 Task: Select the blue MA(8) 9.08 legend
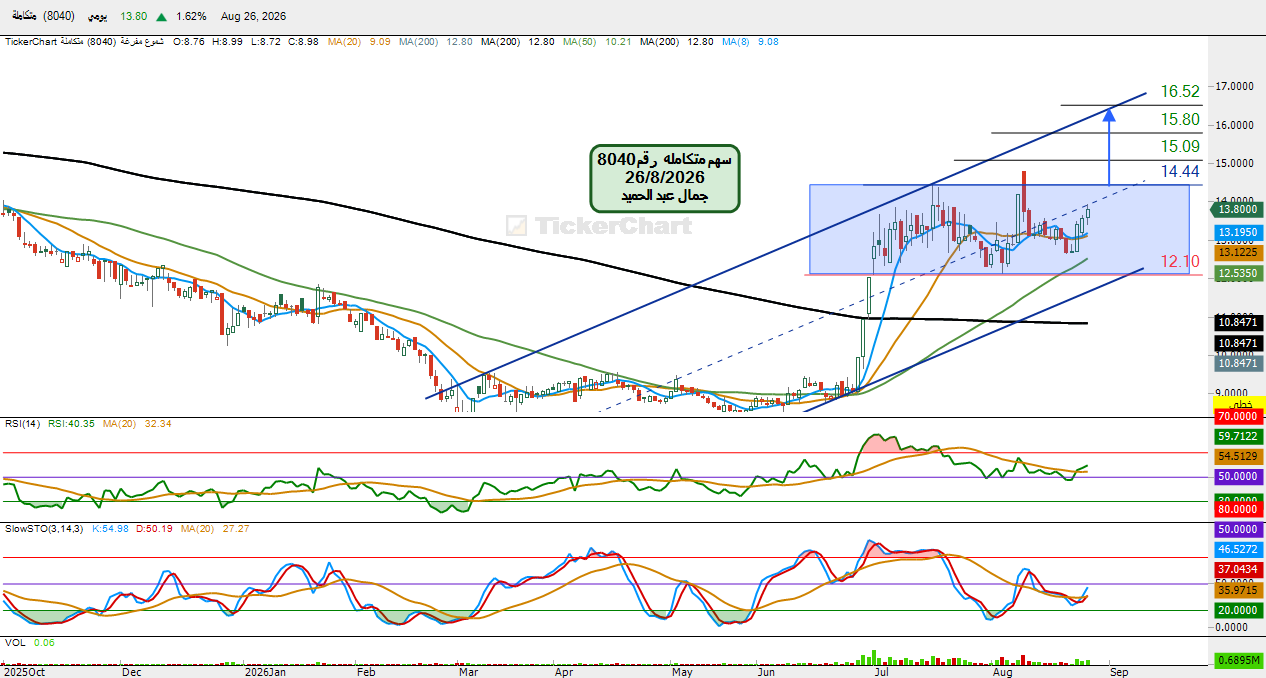click(750, 42)
